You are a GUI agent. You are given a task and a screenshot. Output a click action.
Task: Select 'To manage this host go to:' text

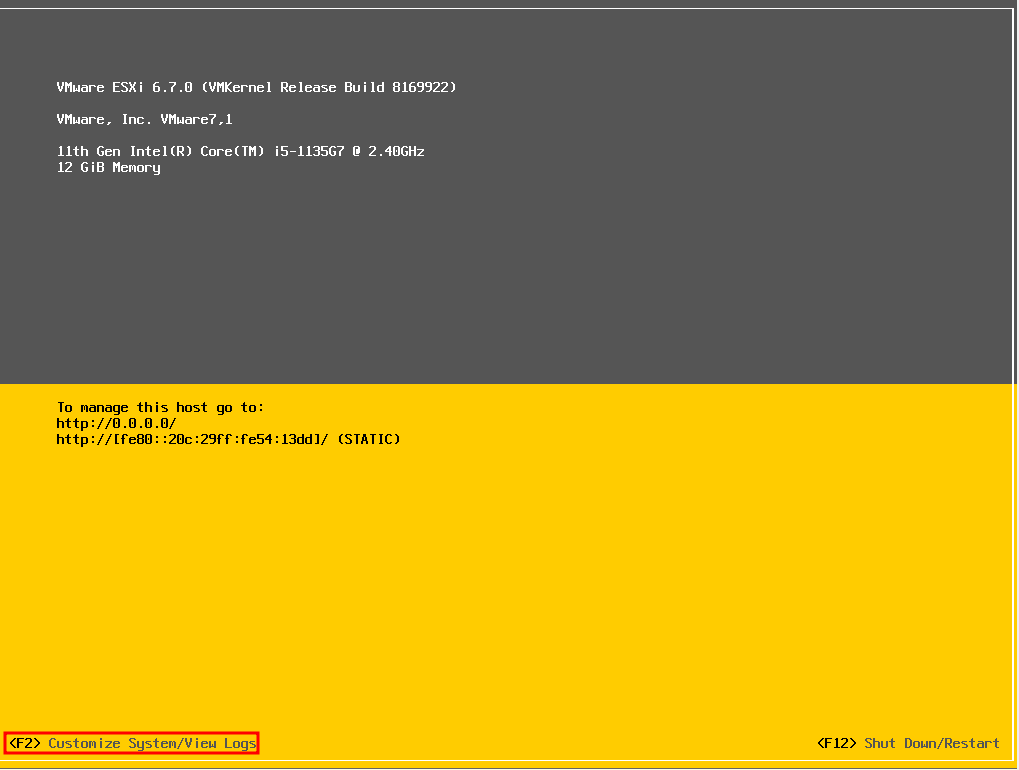click(161, 407)
